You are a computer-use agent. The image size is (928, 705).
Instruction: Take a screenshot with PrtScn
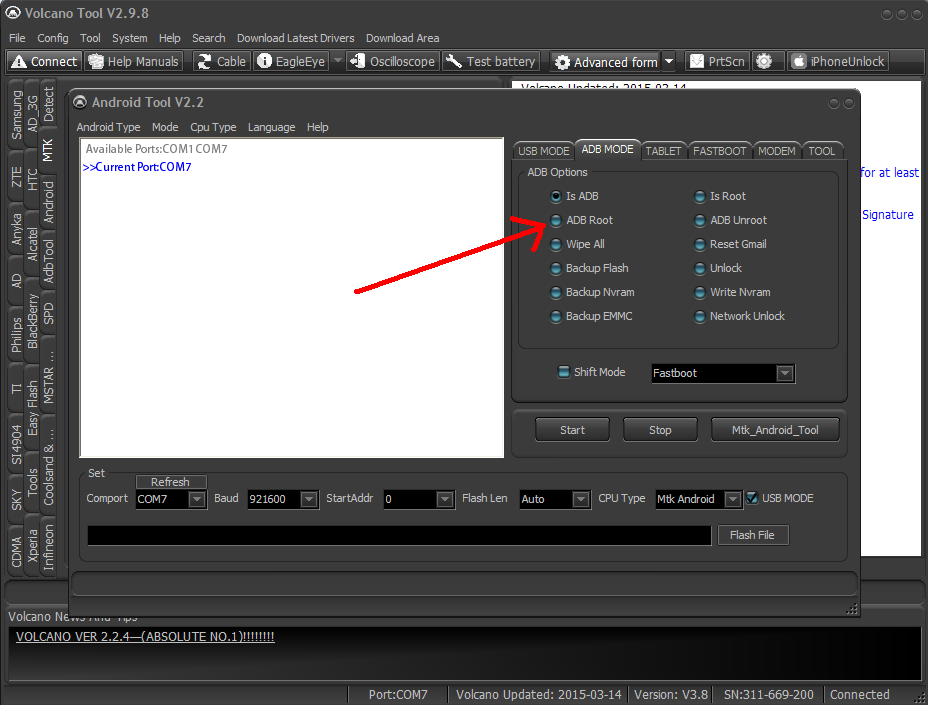click(717, 61)
